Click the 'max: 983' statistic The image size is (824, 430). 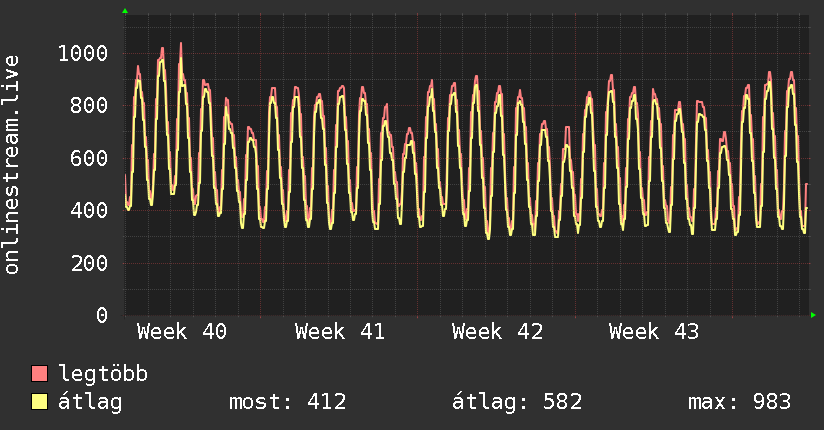coord(739,402)
